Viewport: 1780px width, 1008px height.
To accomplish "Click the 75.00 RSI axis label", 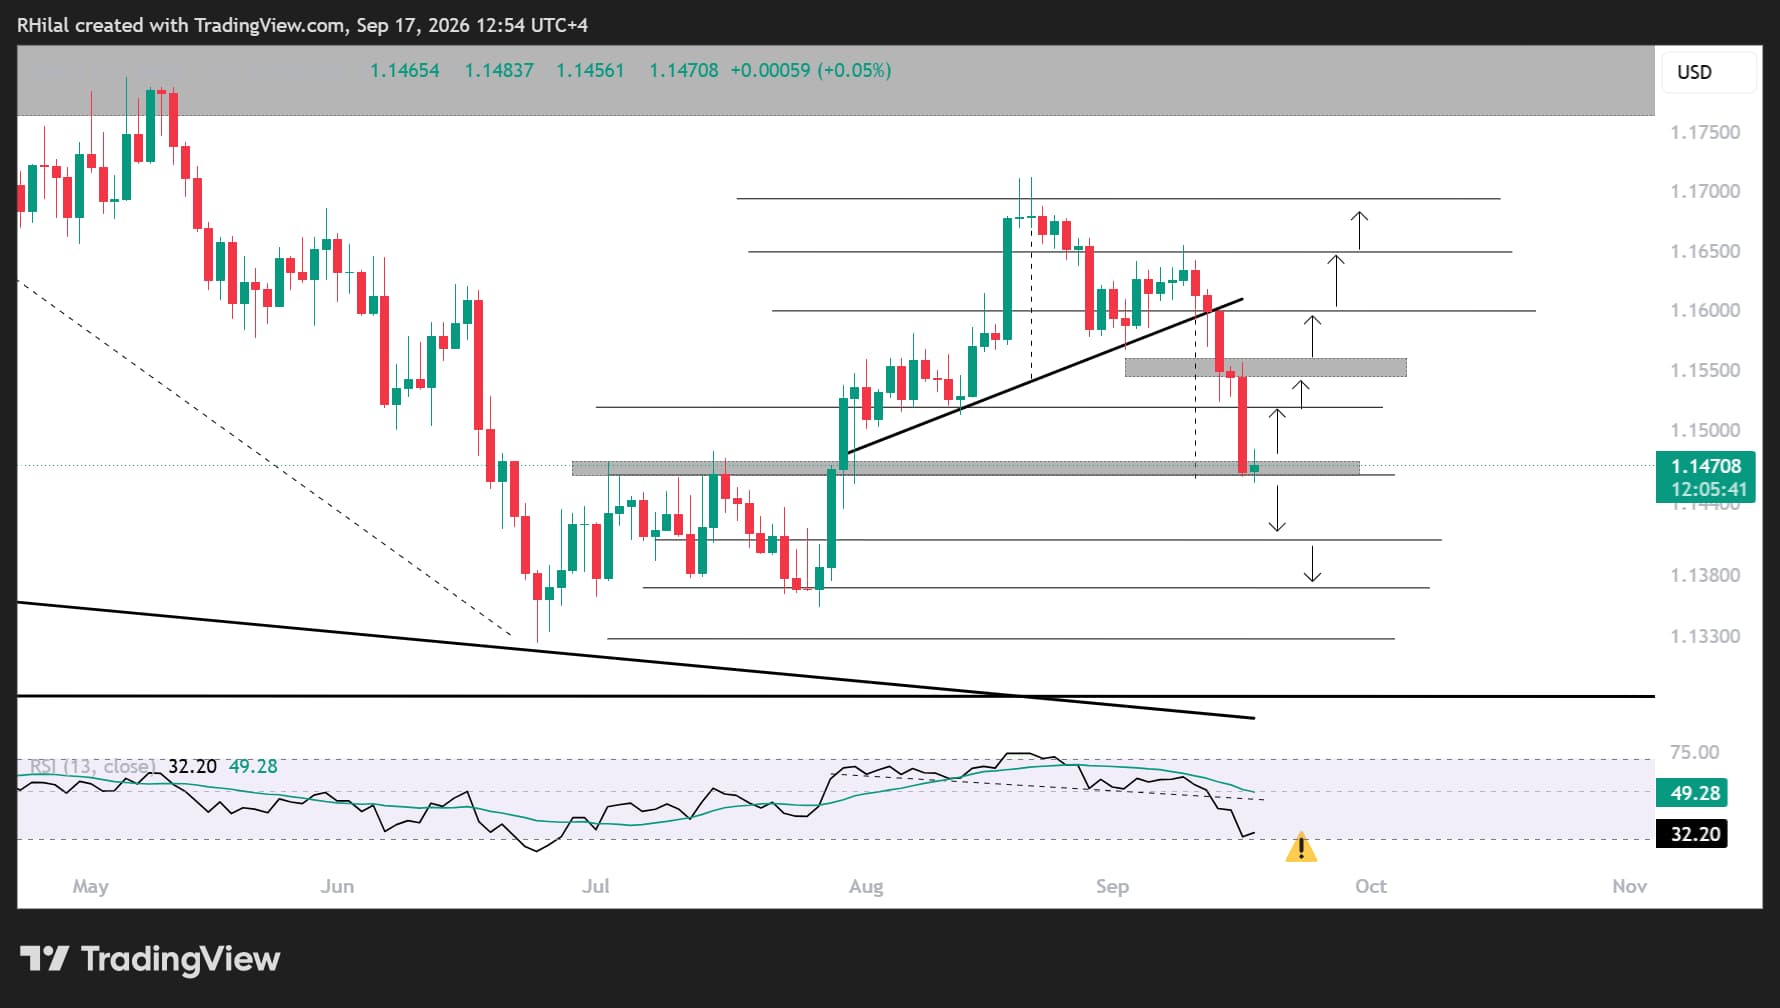I will click(x=1695, y=752).
